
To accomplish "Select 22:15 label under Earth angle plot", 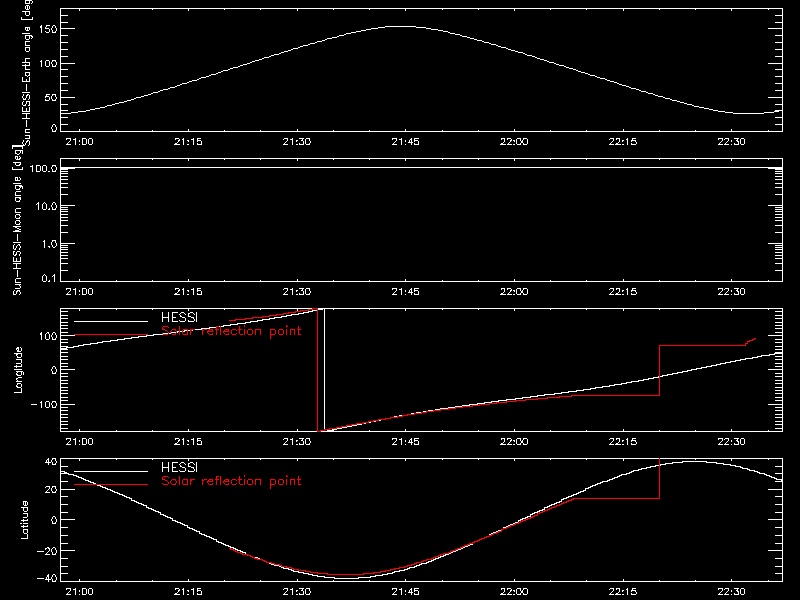I will pos(623,142).
